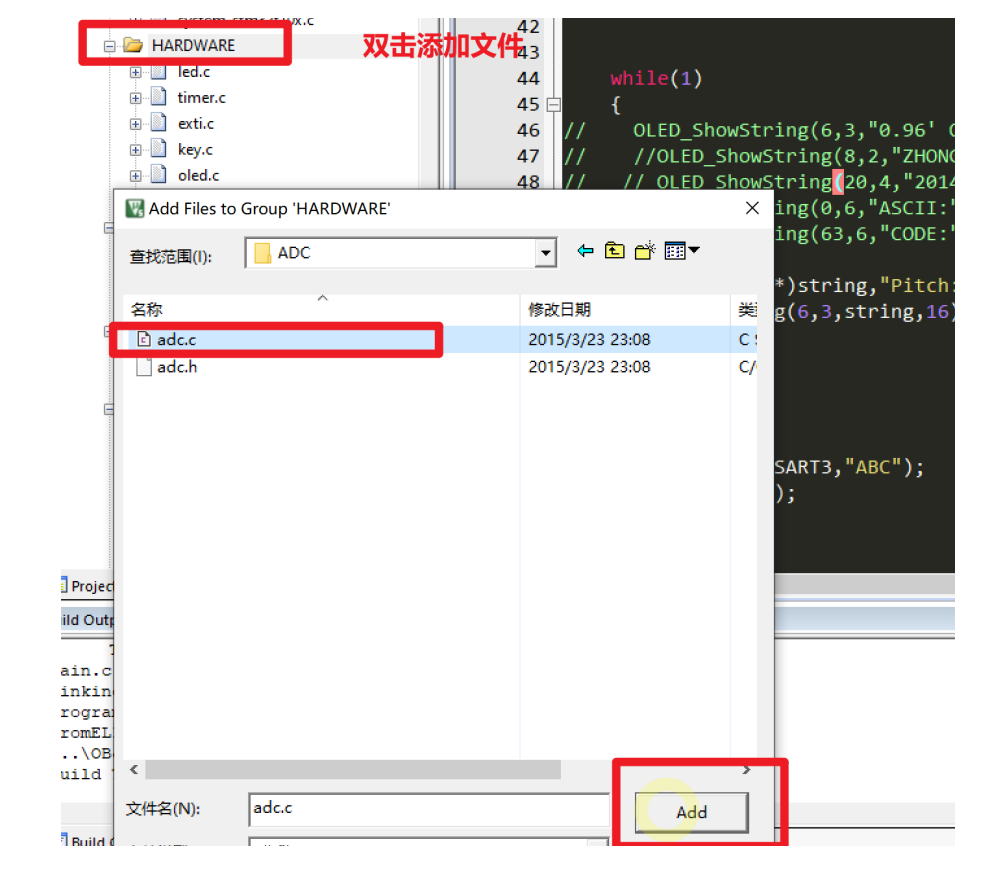The image size is (985, 871).
Task: Collapse code fold at line 45
Action: click(x=553, y=105)
